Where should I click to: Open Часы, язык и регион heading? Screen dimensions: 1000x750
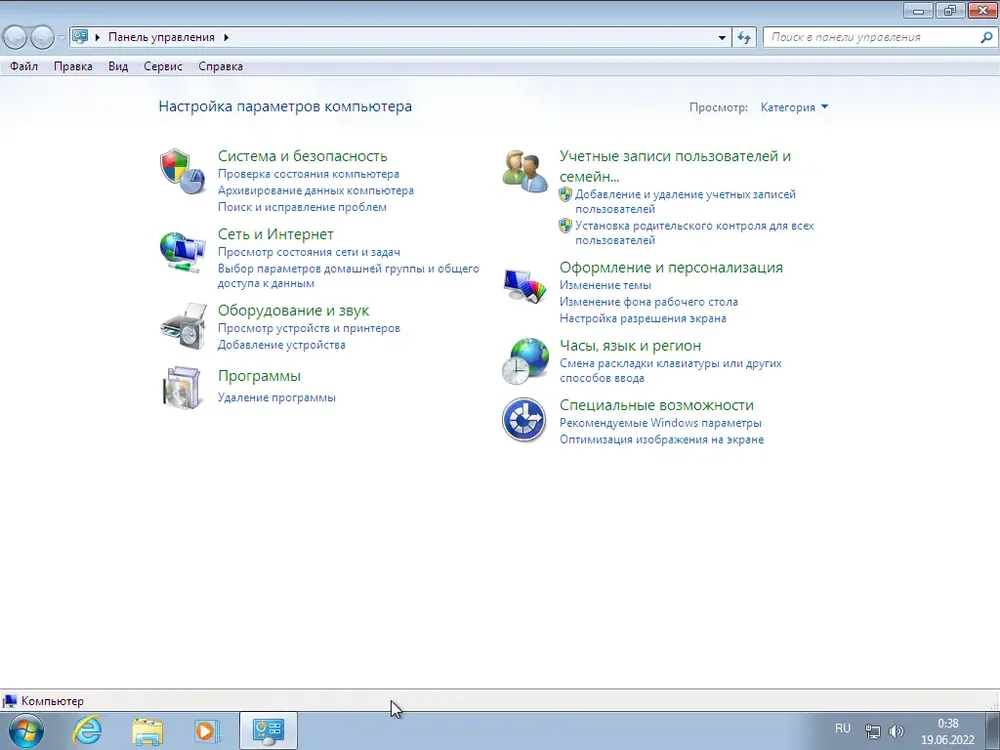(630, 346)
